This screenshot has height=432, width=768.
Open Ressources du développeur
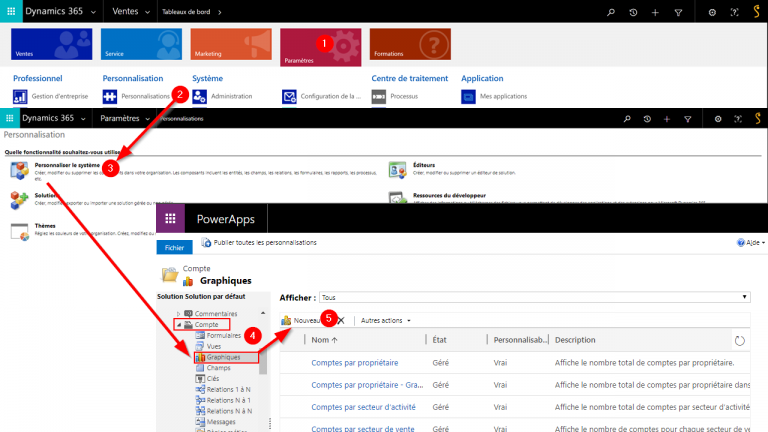pyautogui.click(x=449, y=195)
